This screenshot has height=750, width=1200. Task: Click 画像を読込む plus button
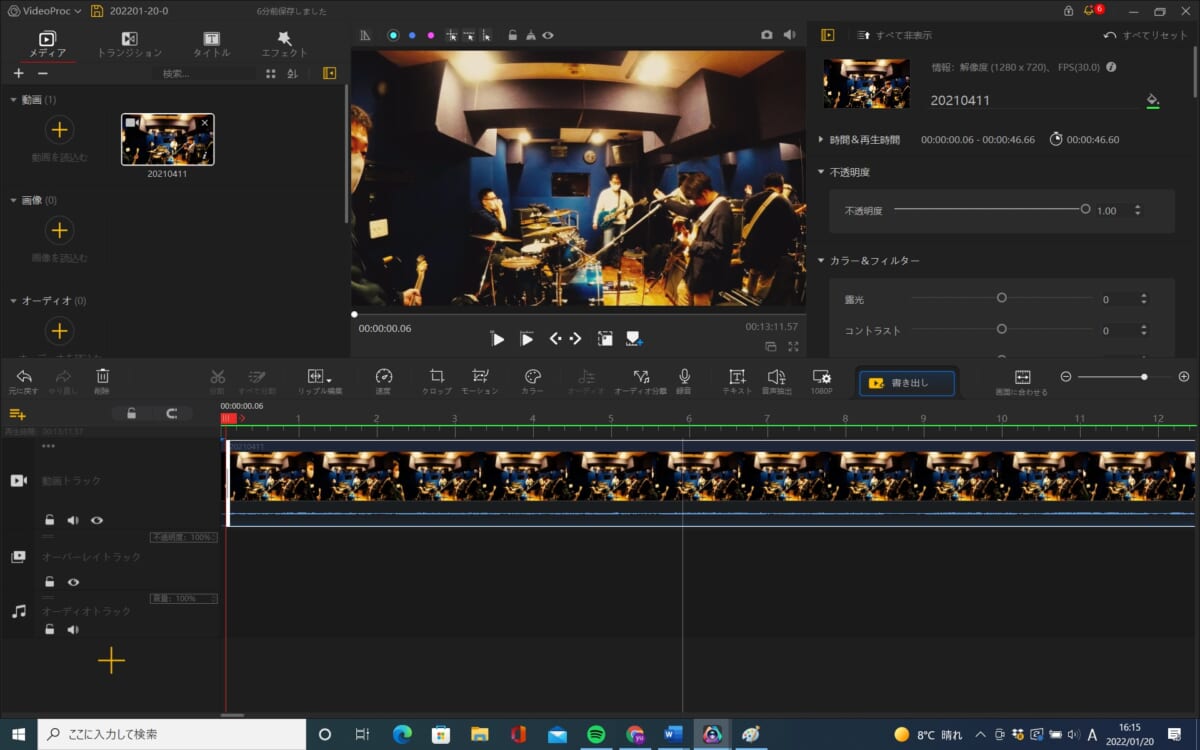point(60,231)
